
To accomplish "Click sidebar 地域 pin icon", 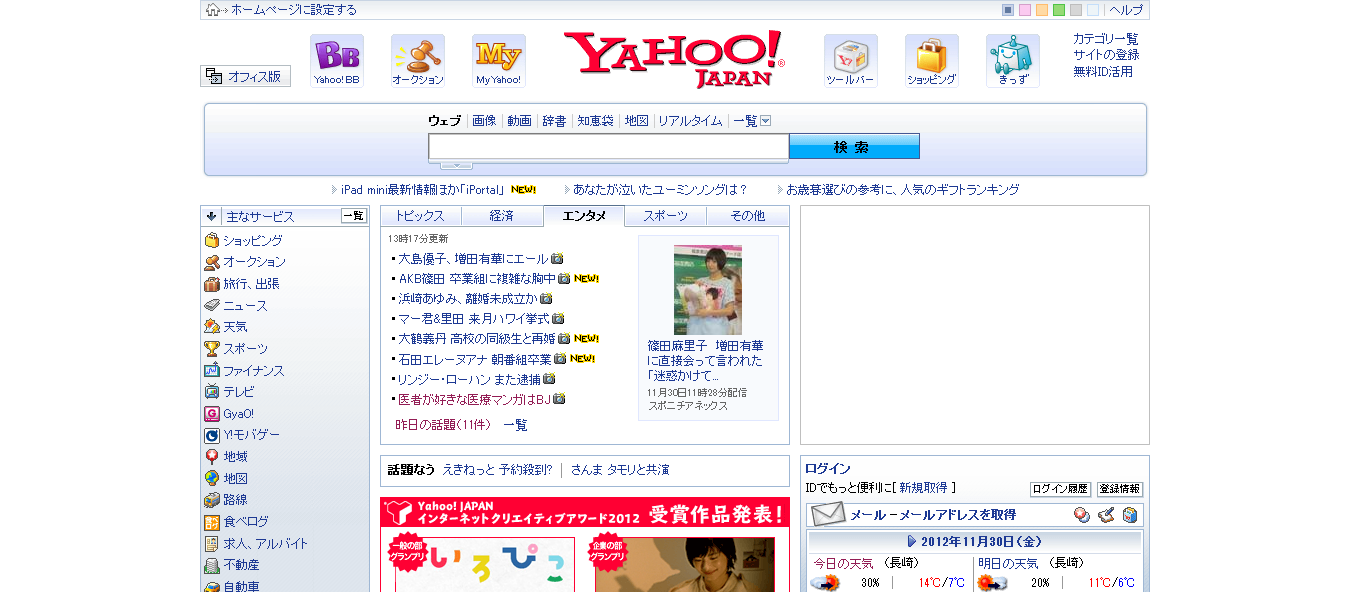I will pyautogui.click(x=212, y=457).
